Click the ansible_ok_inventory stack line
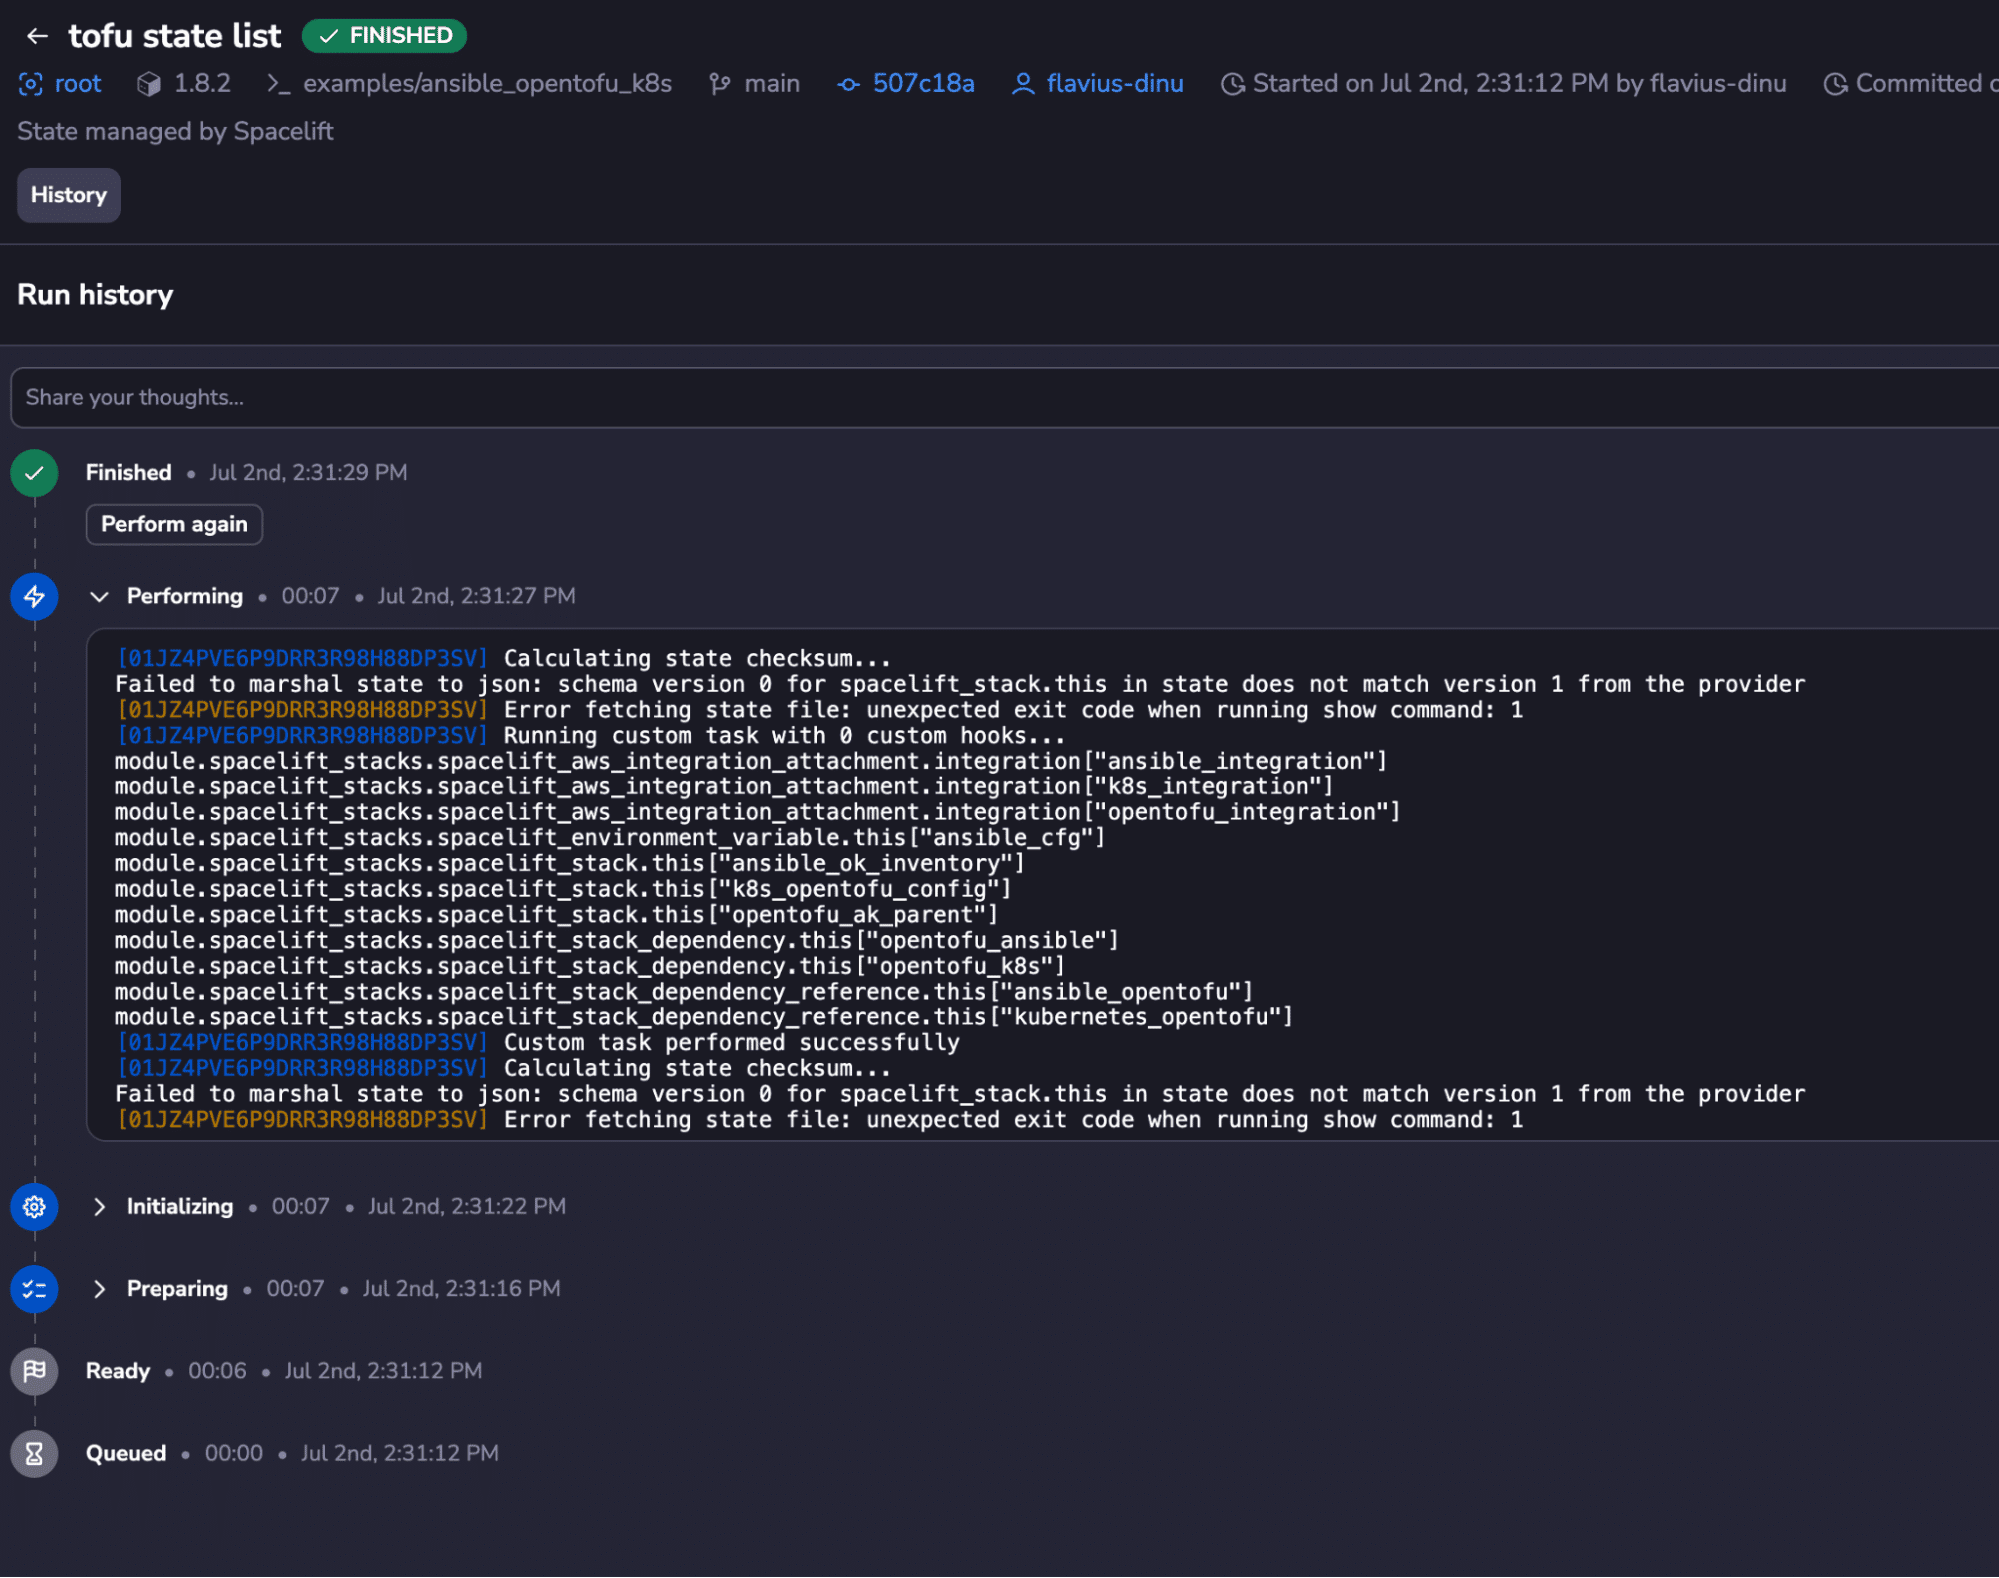Screen dimensions: 1999x1578 [570, 864]
